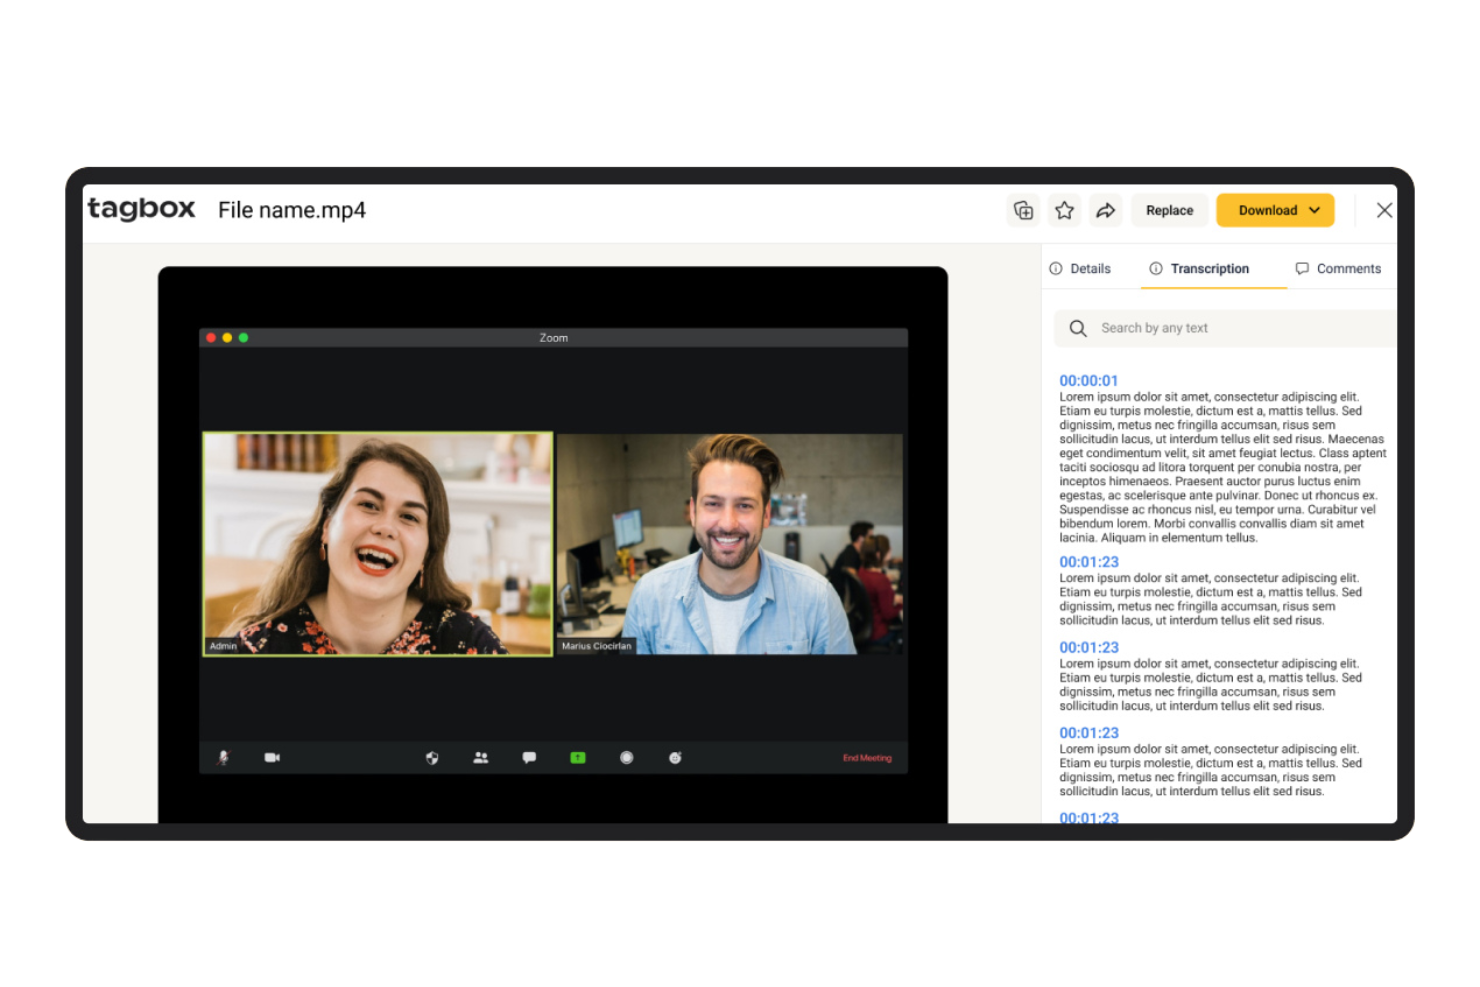
Task: Show the participants list icon
Action: tap(481, 758)
